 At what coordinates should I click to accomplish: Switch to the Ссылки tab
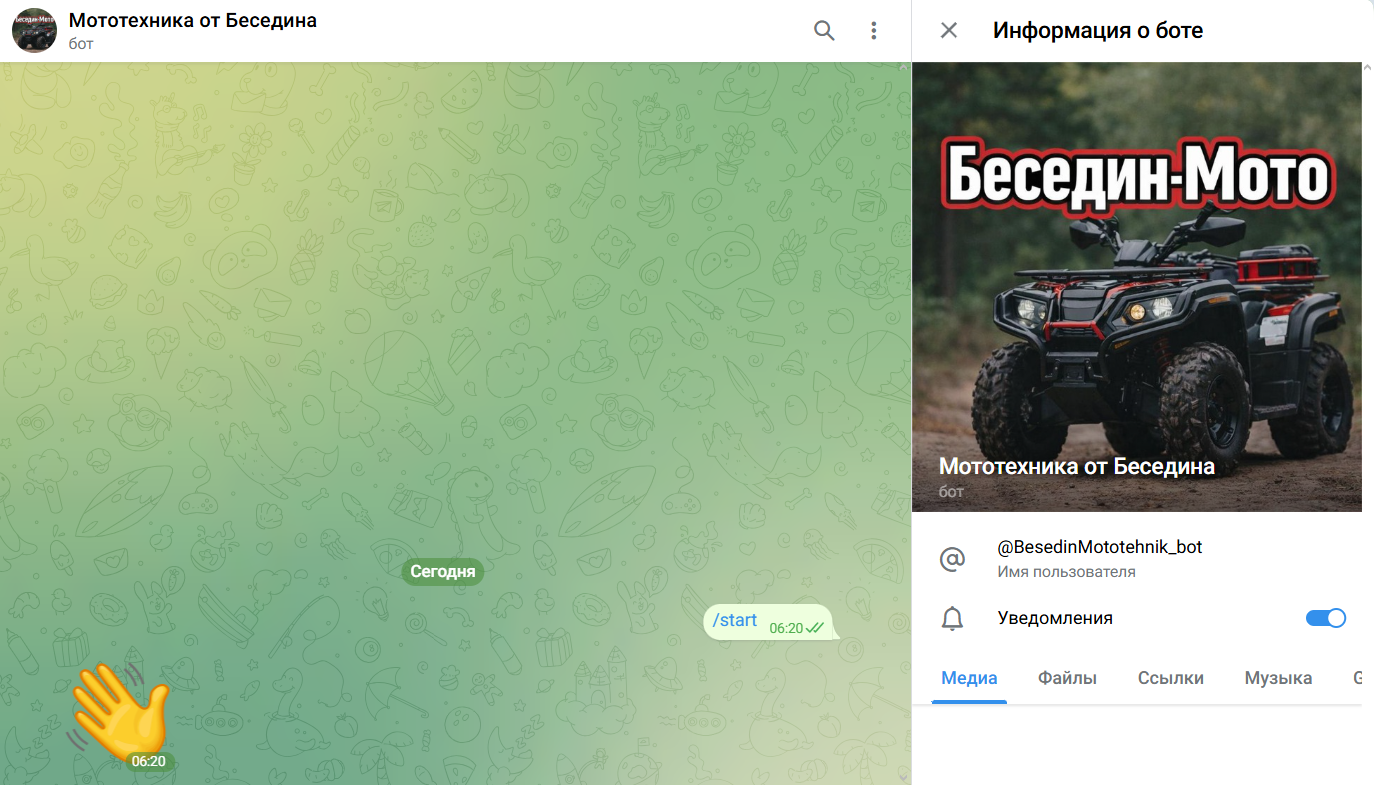(x=1171, y=678)
